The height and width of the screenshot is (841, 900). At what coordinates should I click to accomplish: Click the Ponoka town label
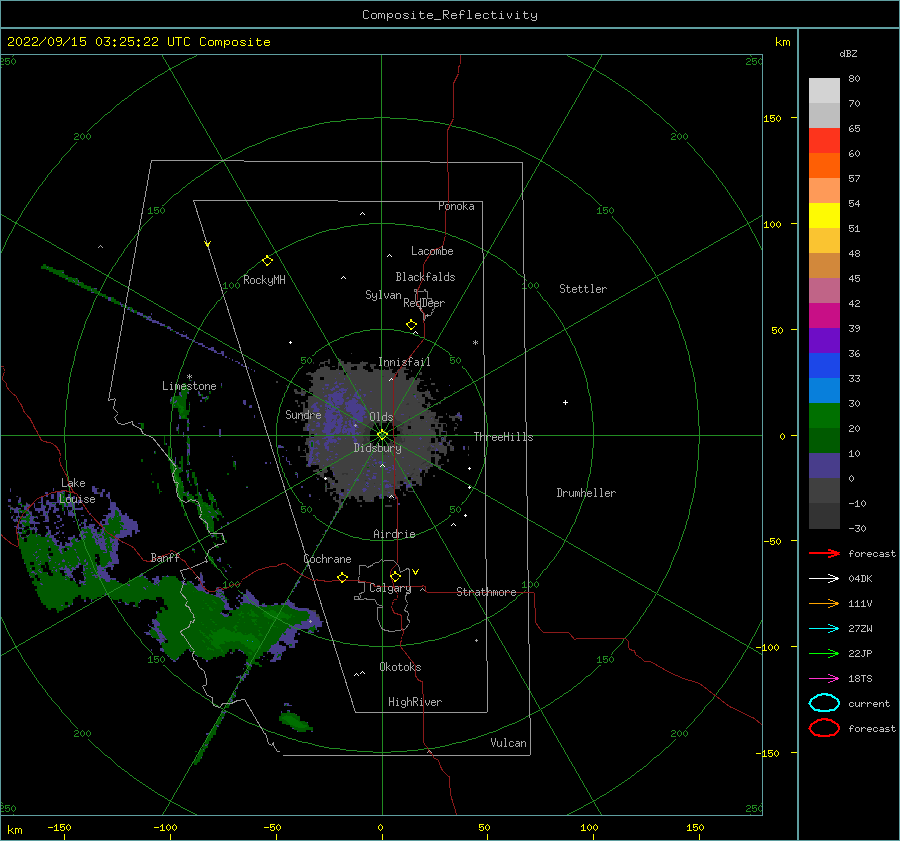(x=456, y=206)
